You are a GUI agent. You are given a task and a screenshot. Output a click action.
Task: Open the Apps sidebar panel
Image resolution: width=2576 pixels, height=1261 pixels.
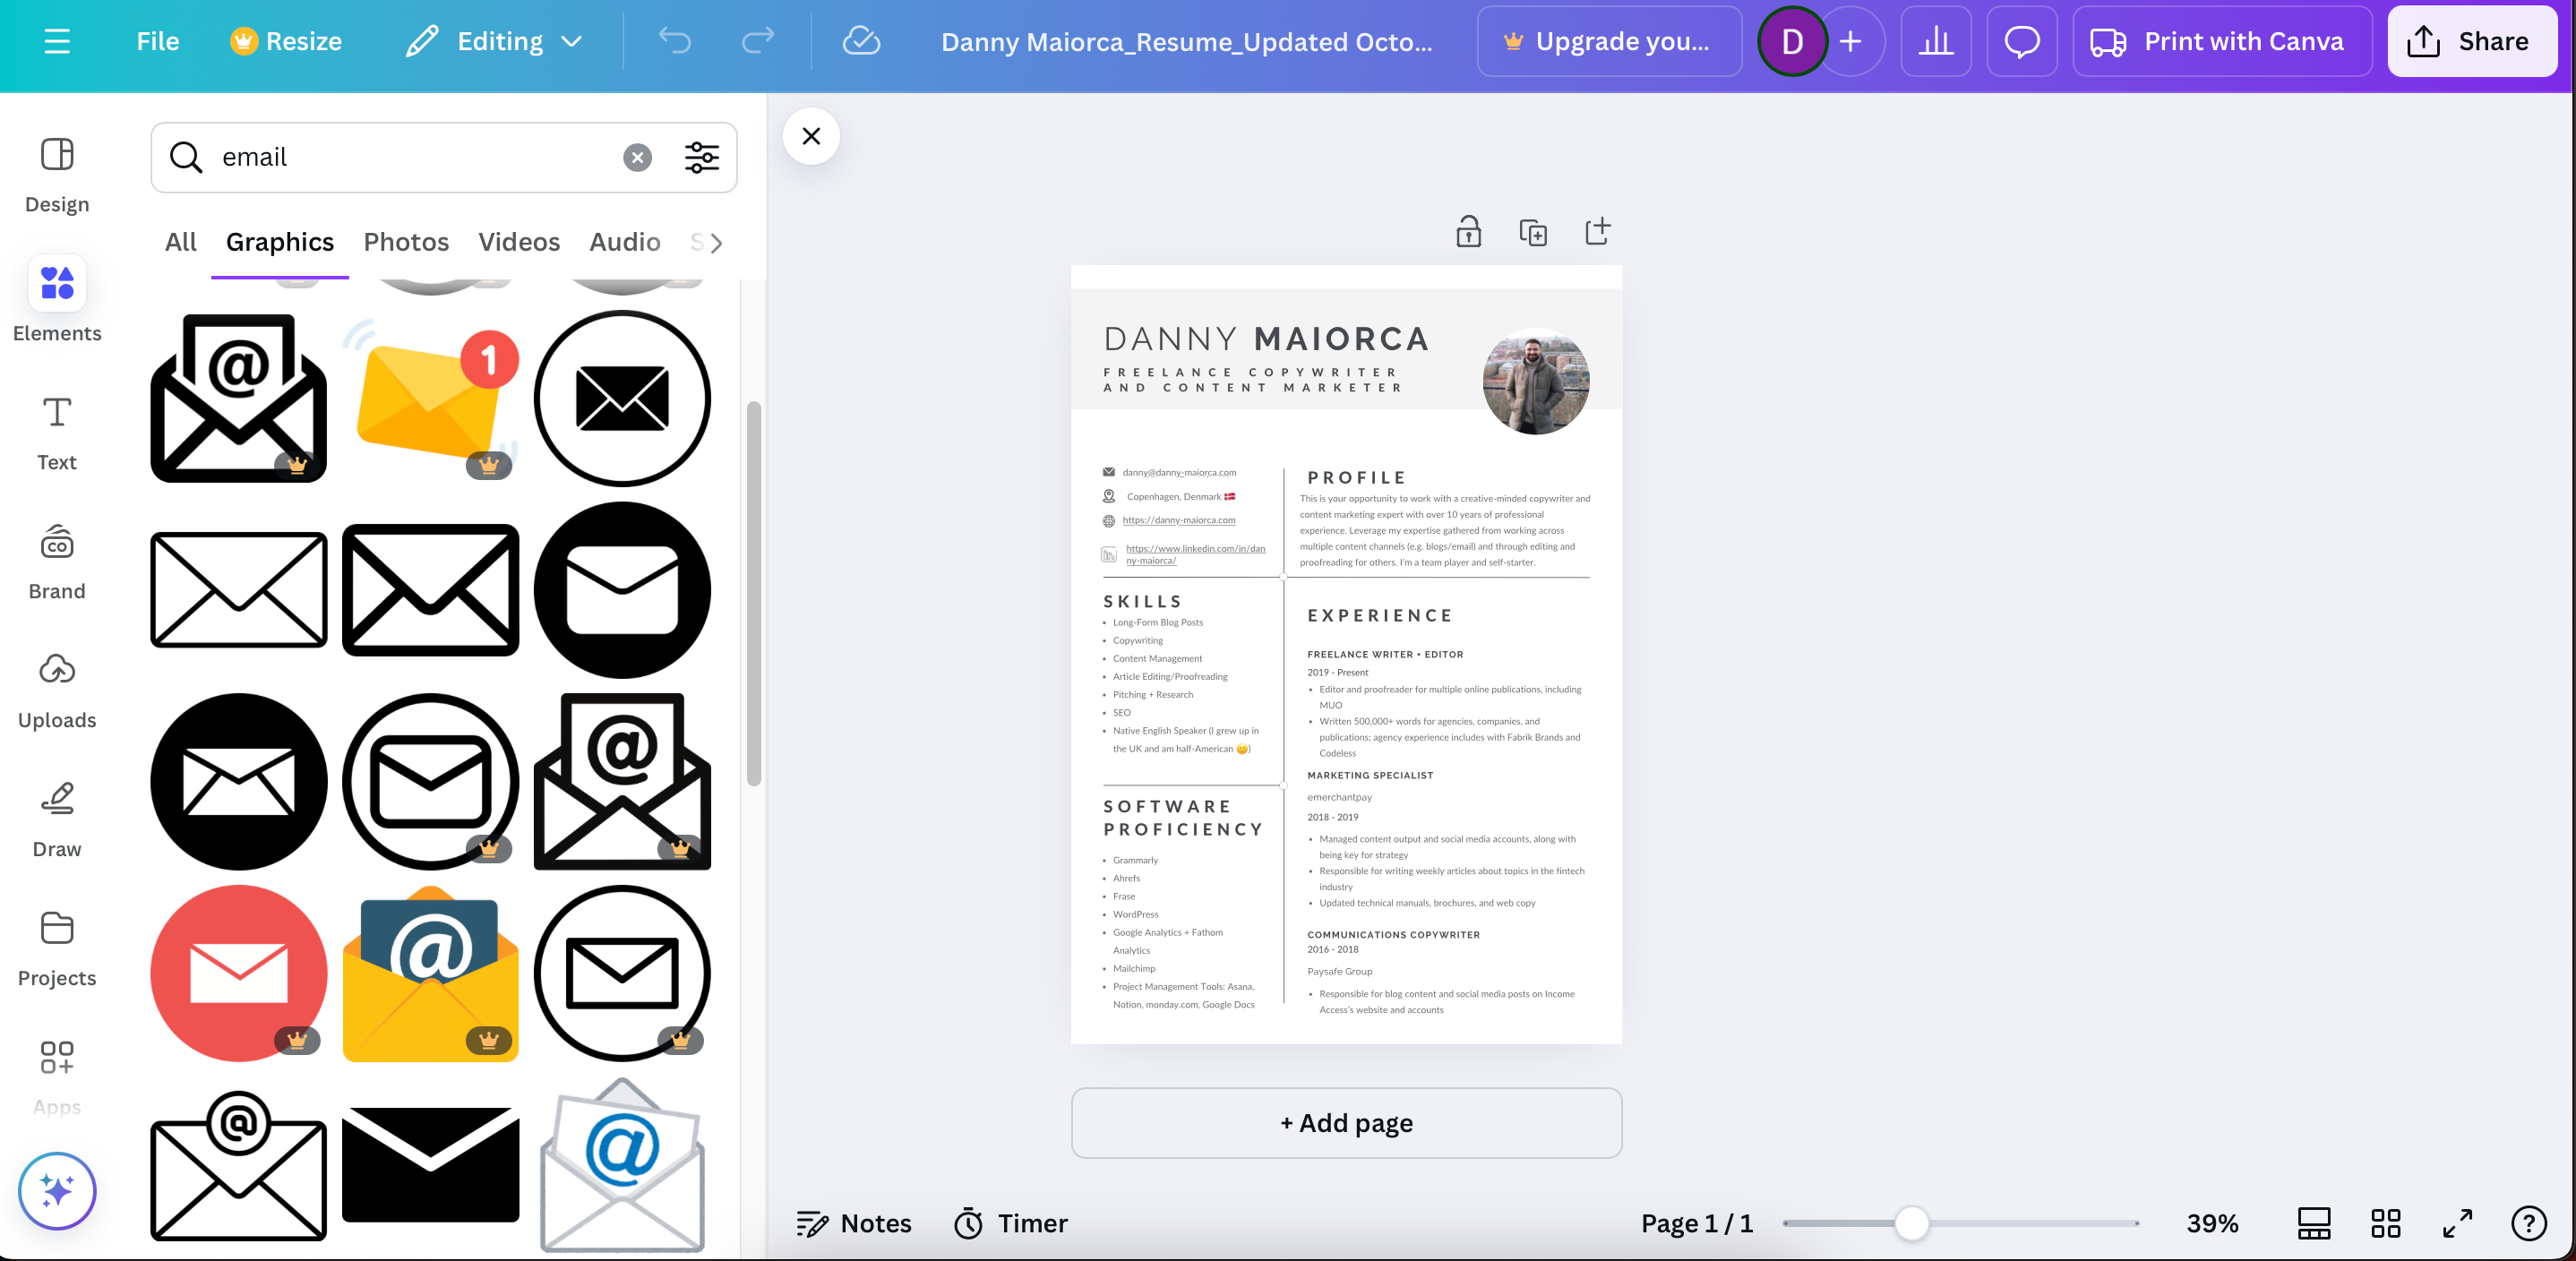pos(57,1077)
